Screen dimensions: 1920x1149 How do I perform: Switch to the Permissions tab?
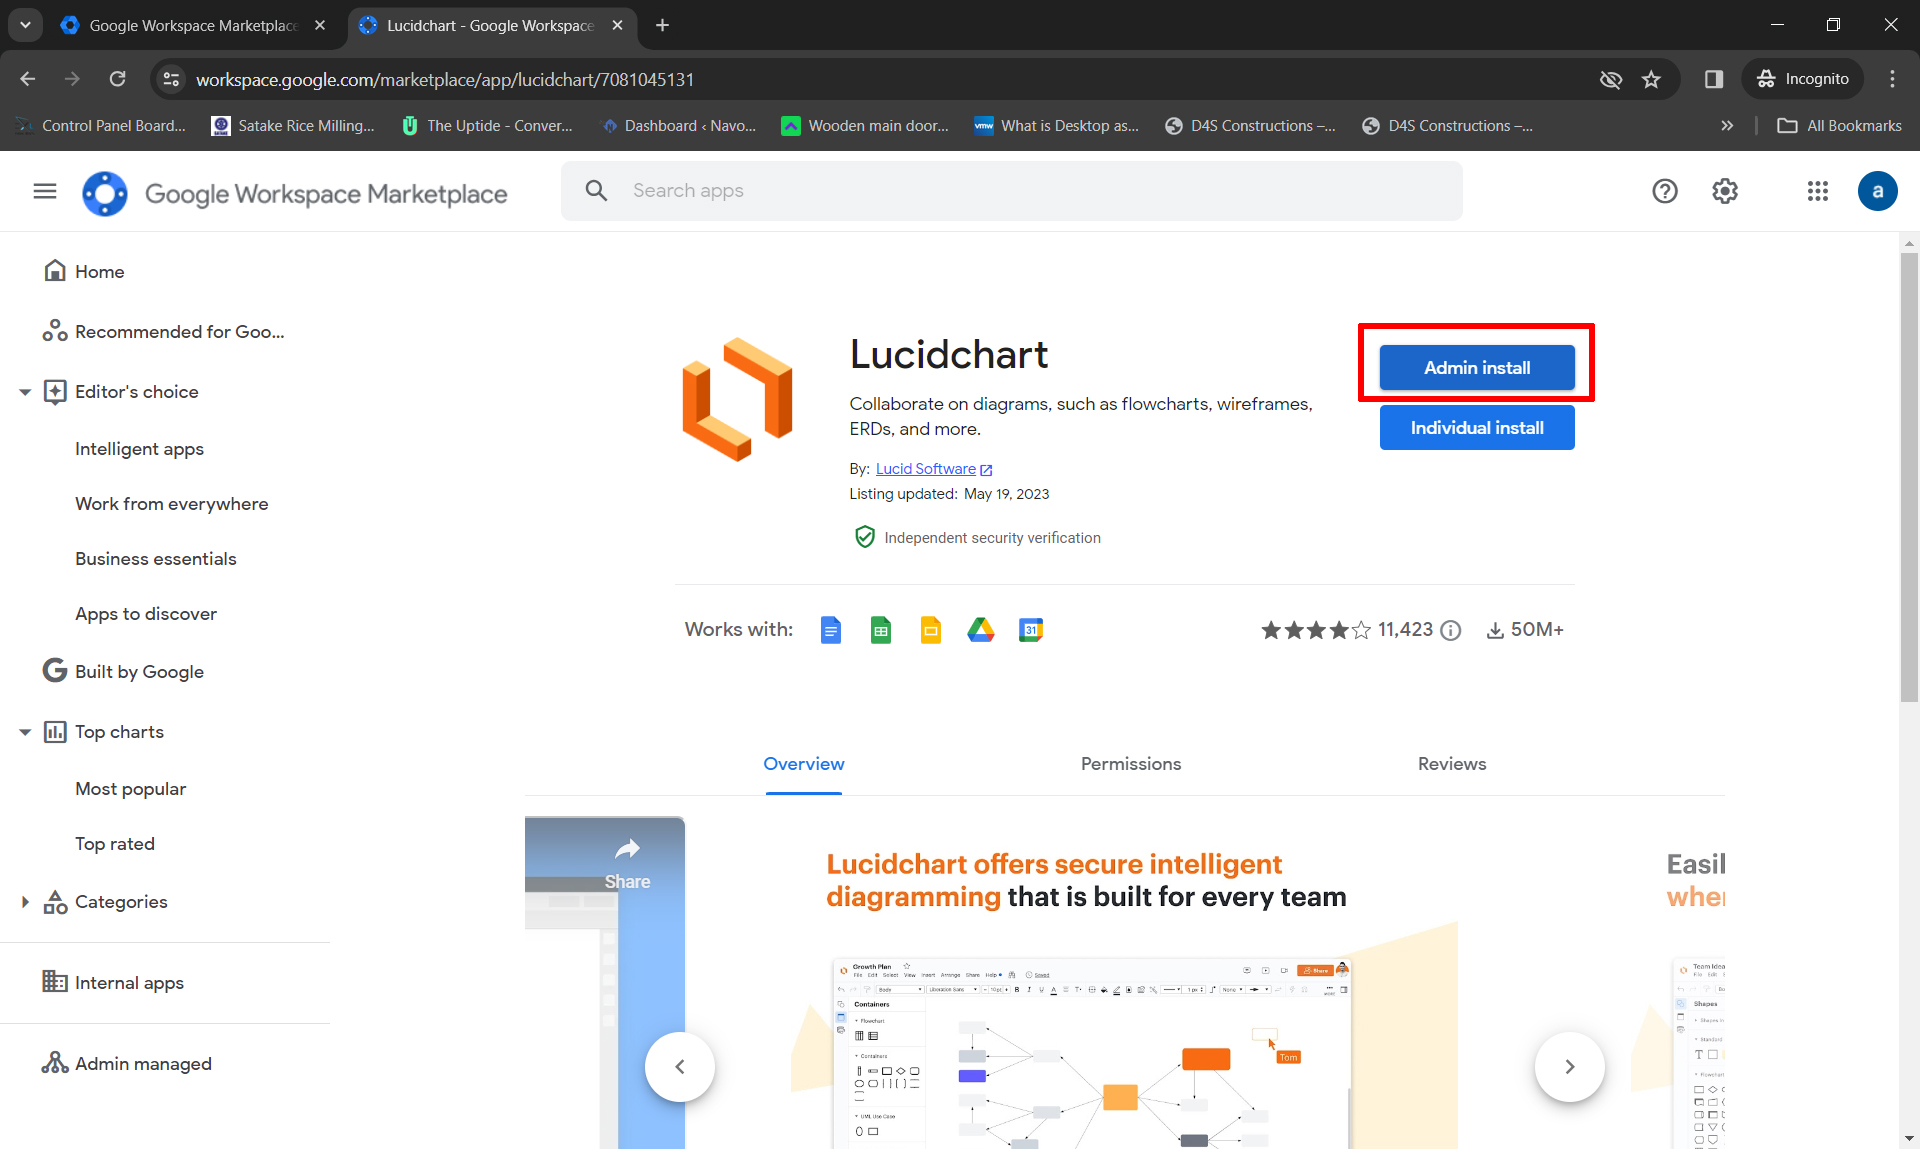point(1130,764)
